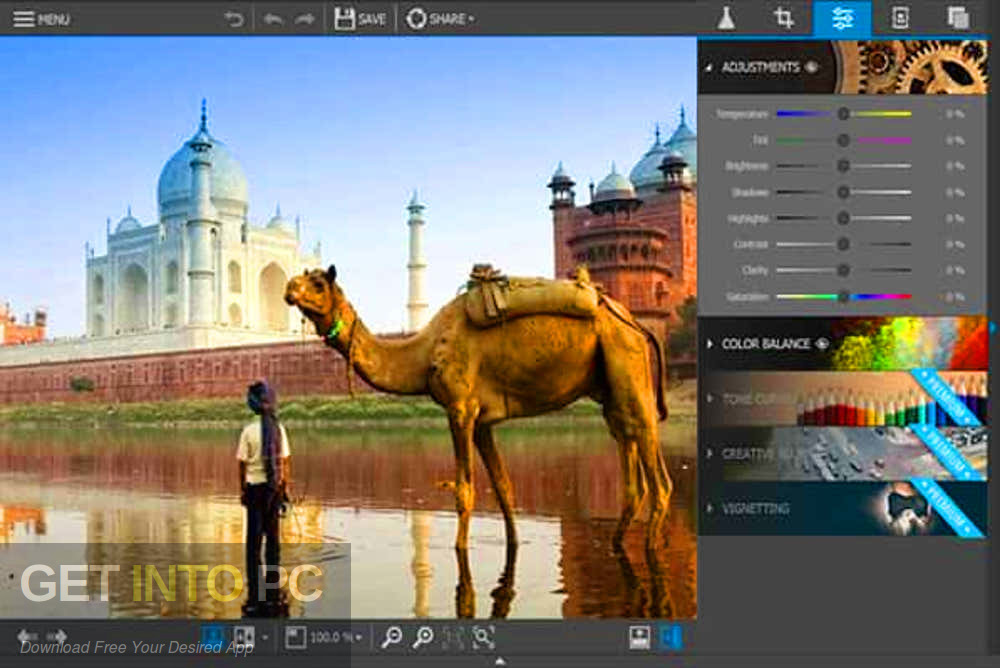Screen dimensions: 1000x668
Task: Click the Layers panel icon
Action: 957,17
